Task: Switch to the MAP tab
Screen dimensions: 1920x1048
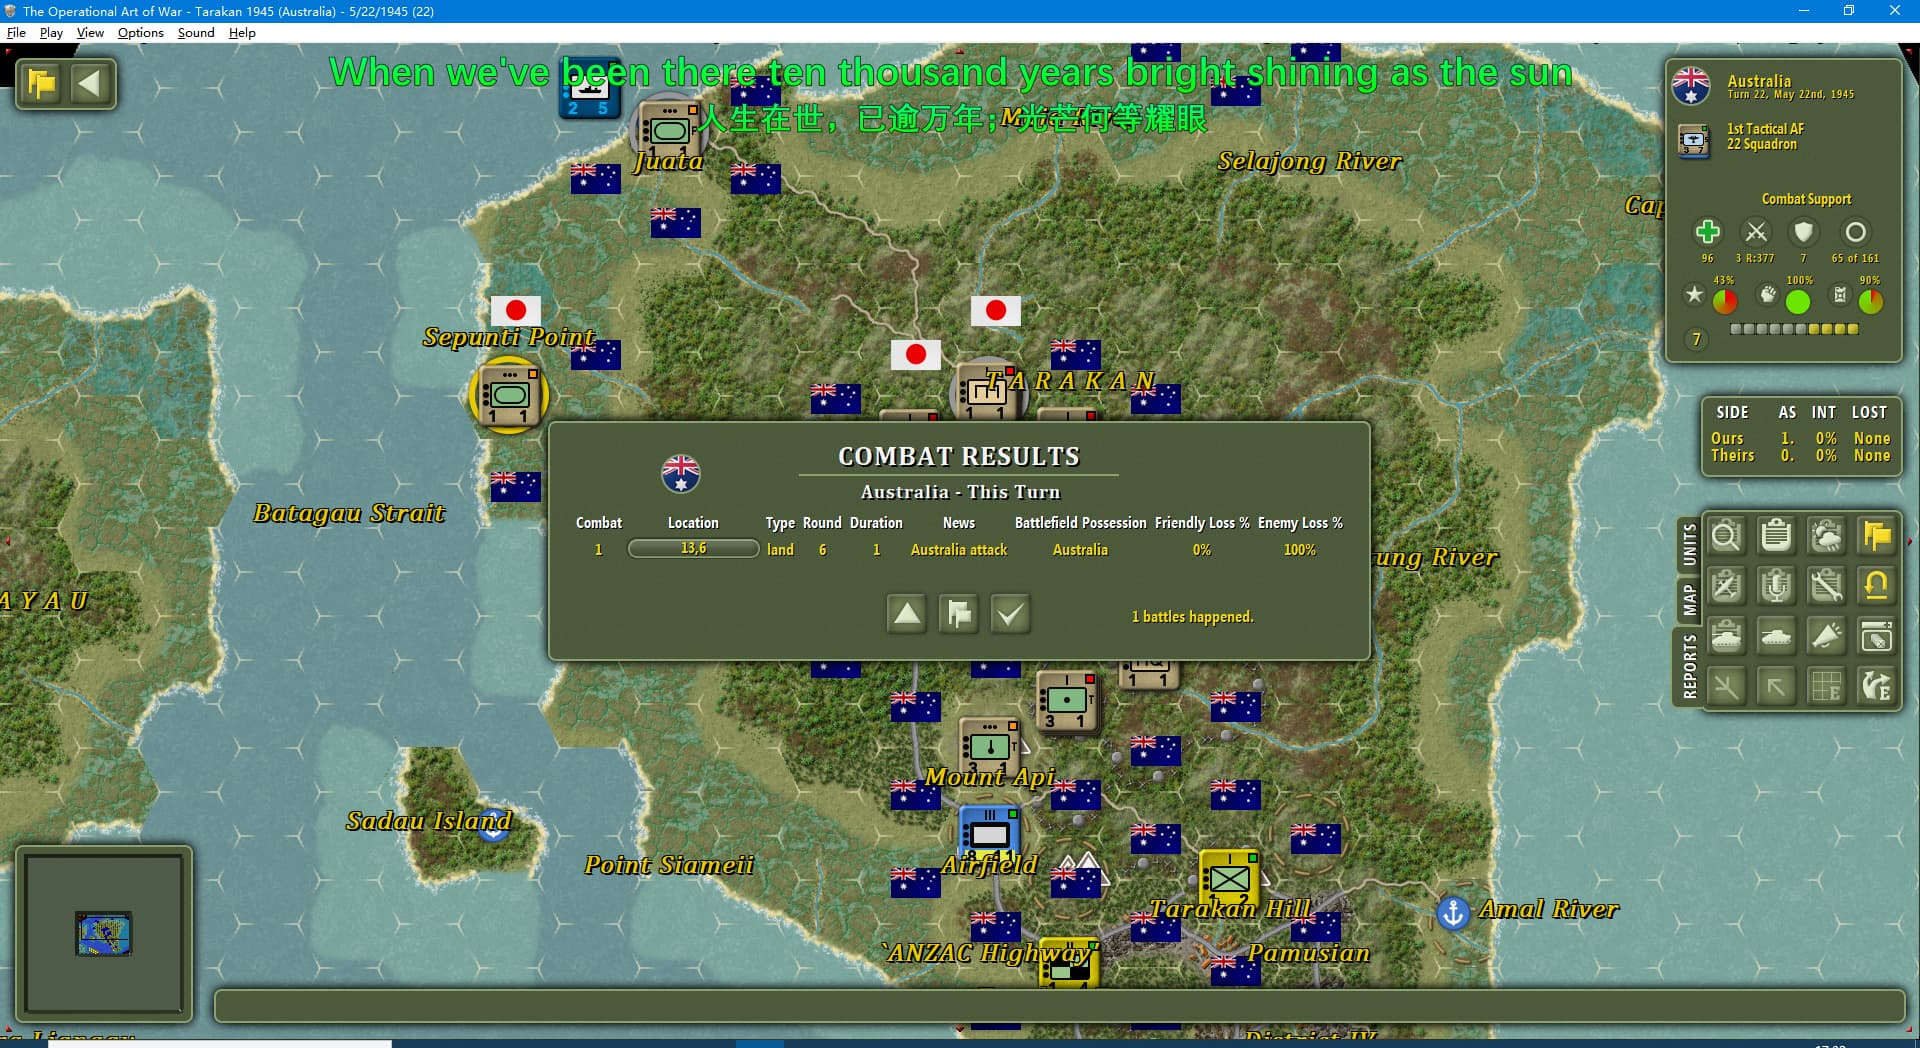Action: coord(1689,600)
